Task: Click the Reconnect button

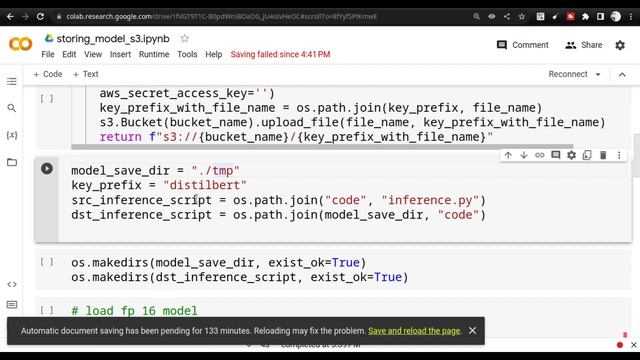Action: click(x=568, y=74)
